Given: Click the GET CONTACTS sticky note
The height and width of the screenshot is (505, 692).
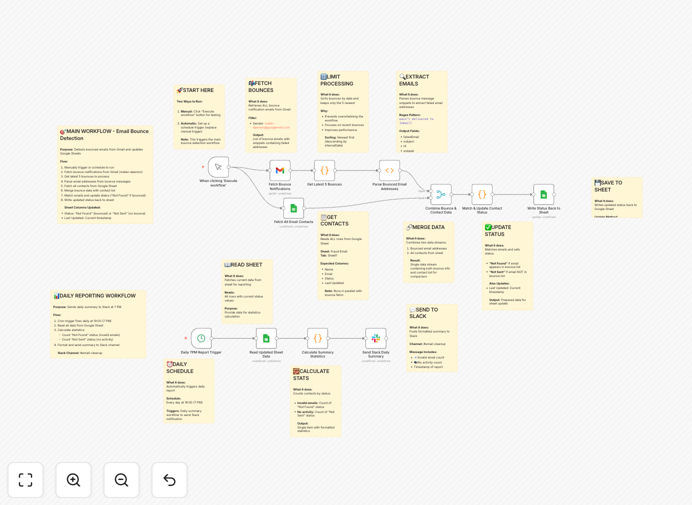Looking at the screenshot, I should pos(343,256).
